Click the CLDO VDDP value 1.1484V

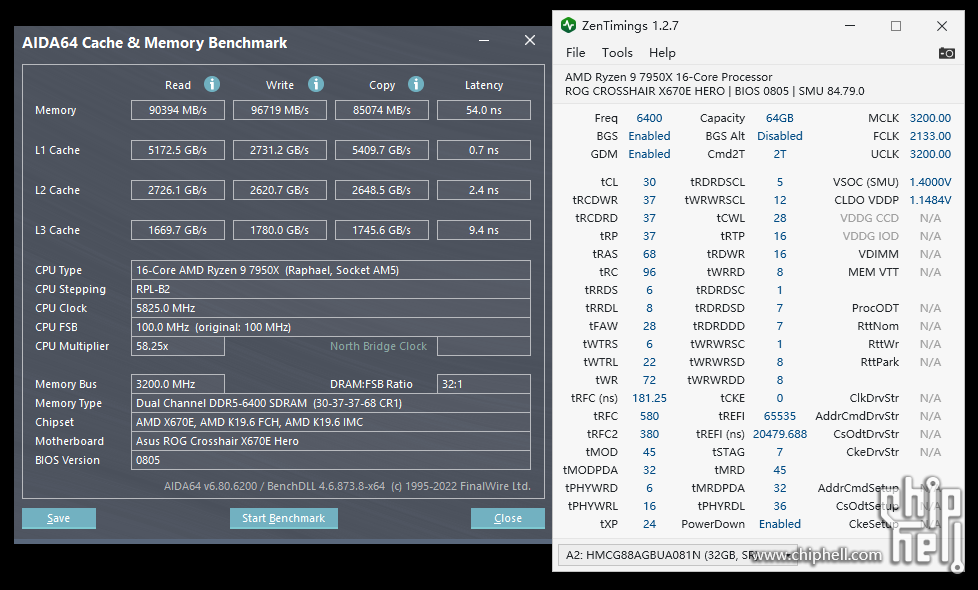930,200
